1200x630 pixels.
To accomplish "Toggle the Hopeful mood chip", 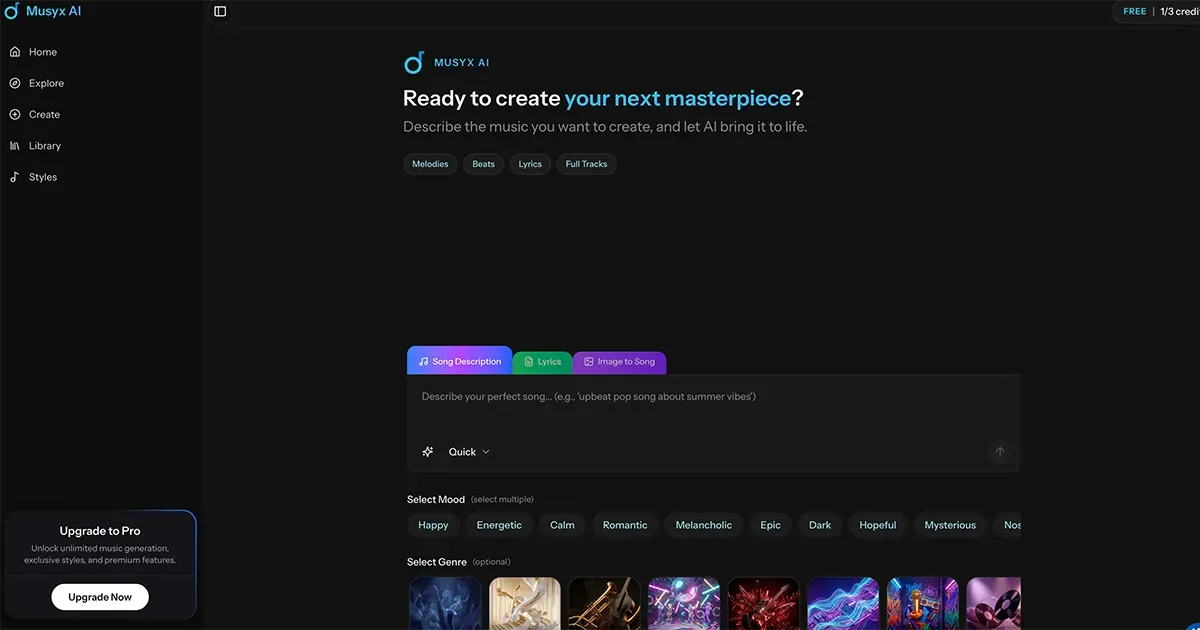I will 878,525.
